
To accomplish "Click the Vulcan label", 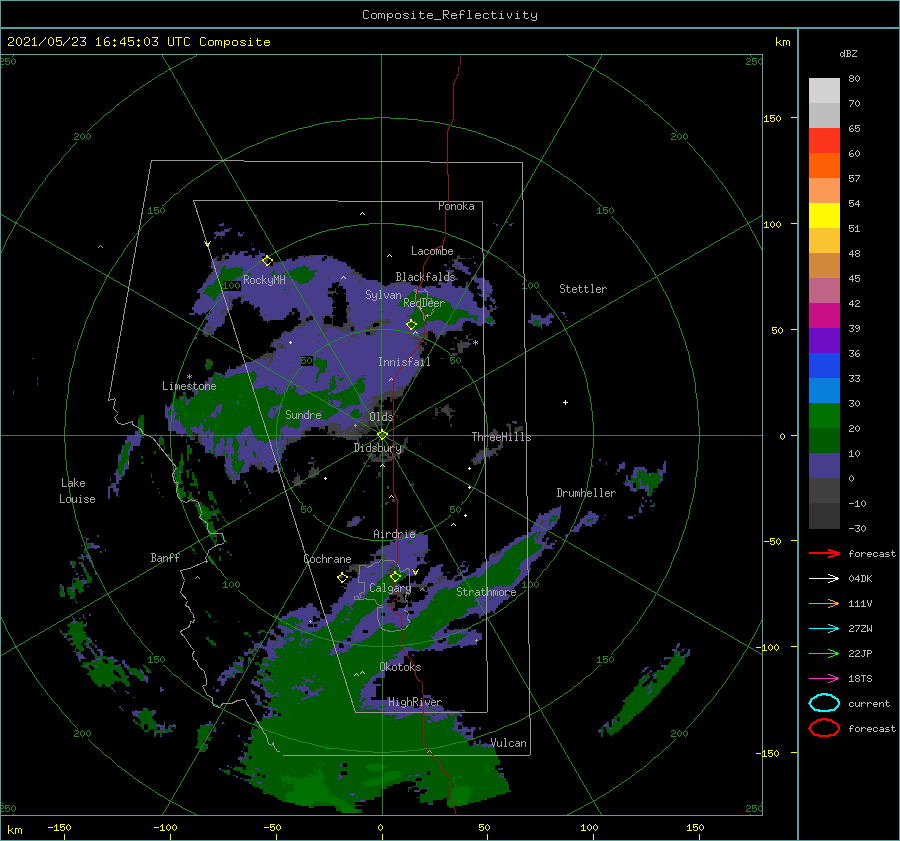I will click(x=509, y=743).
